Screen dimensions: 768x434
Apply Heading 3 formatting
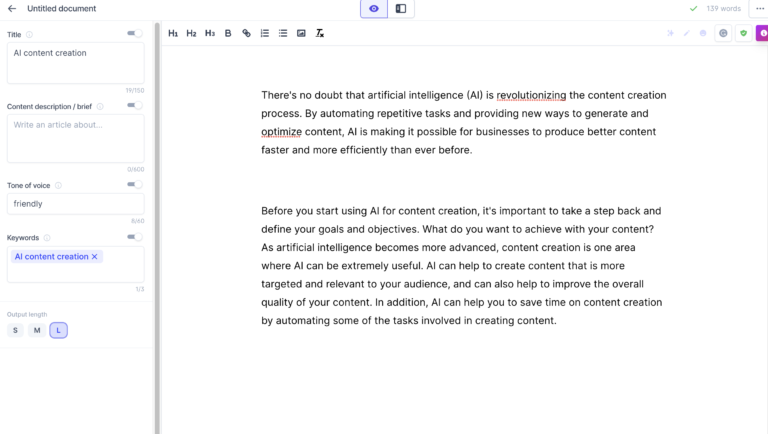pyautogui.click(x=210, y=33)
